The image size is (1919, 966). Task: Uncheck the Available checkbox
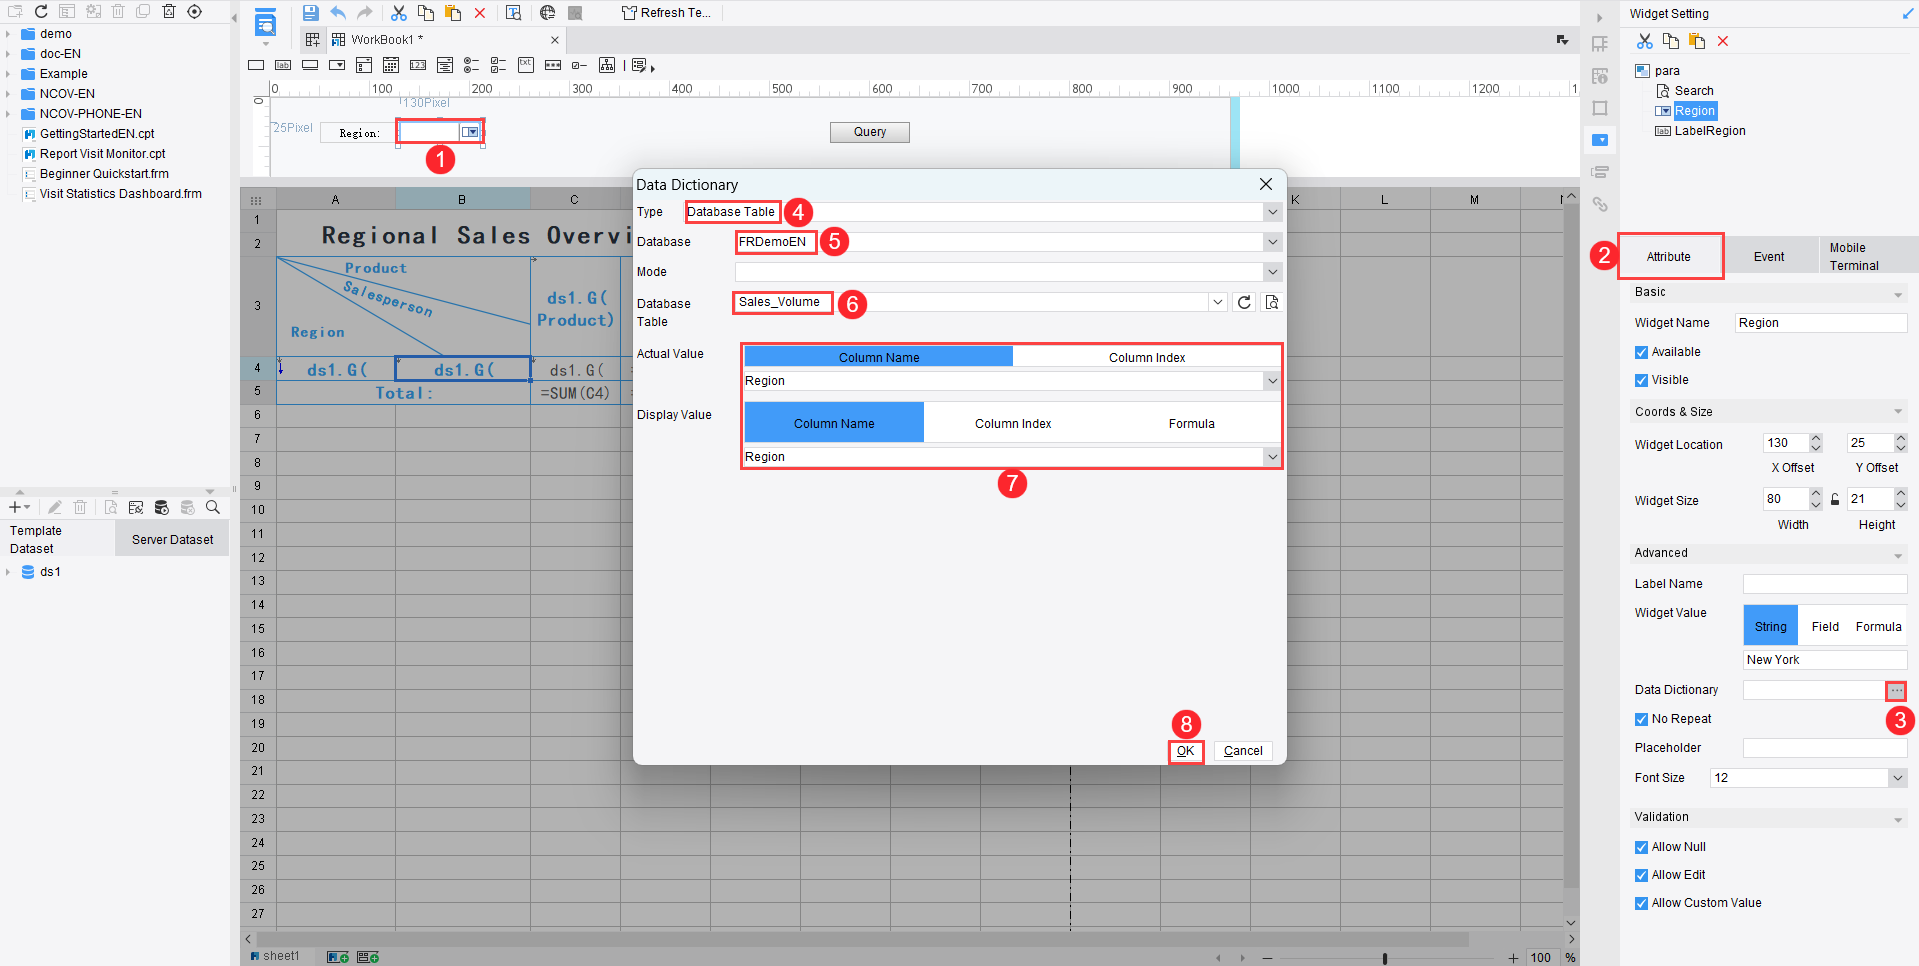click(x=1641, y=352)
